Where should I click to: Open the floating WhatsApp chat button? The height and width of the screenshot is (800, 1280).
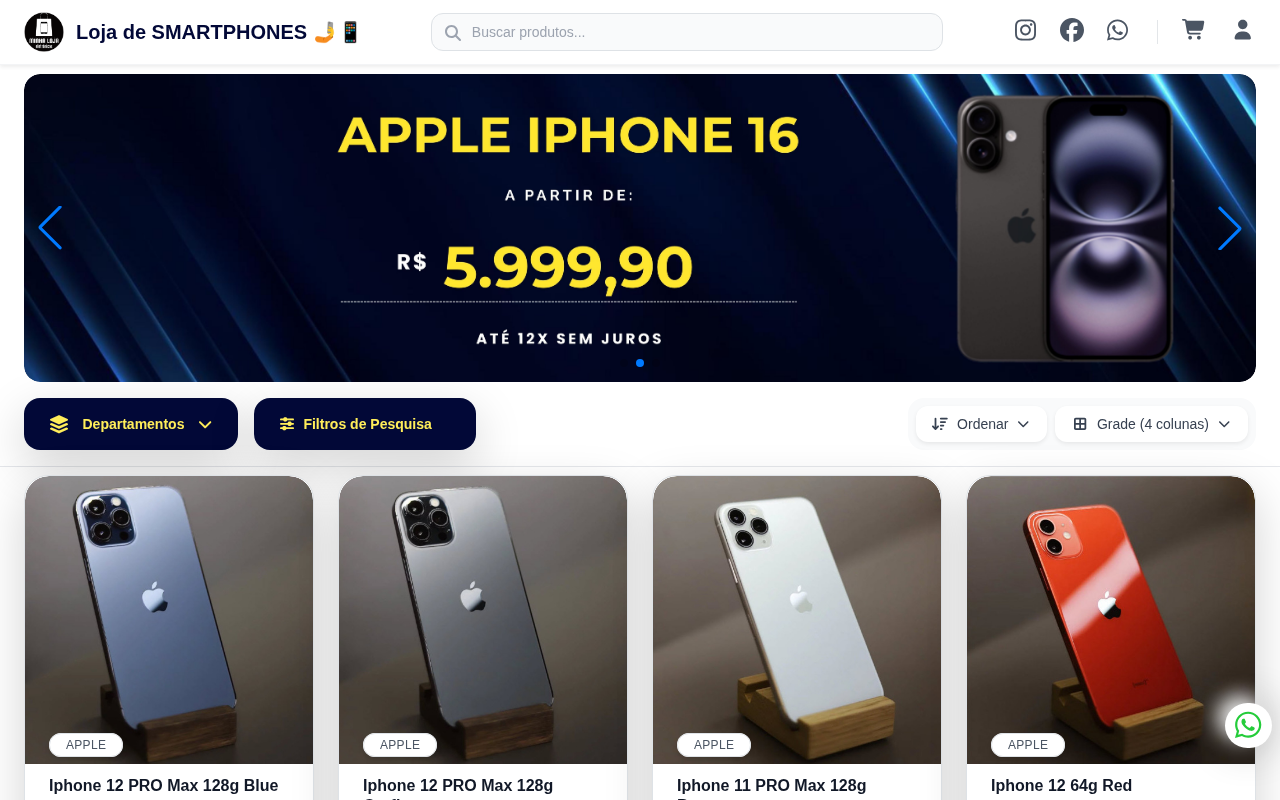click(x=1248, y=725)
